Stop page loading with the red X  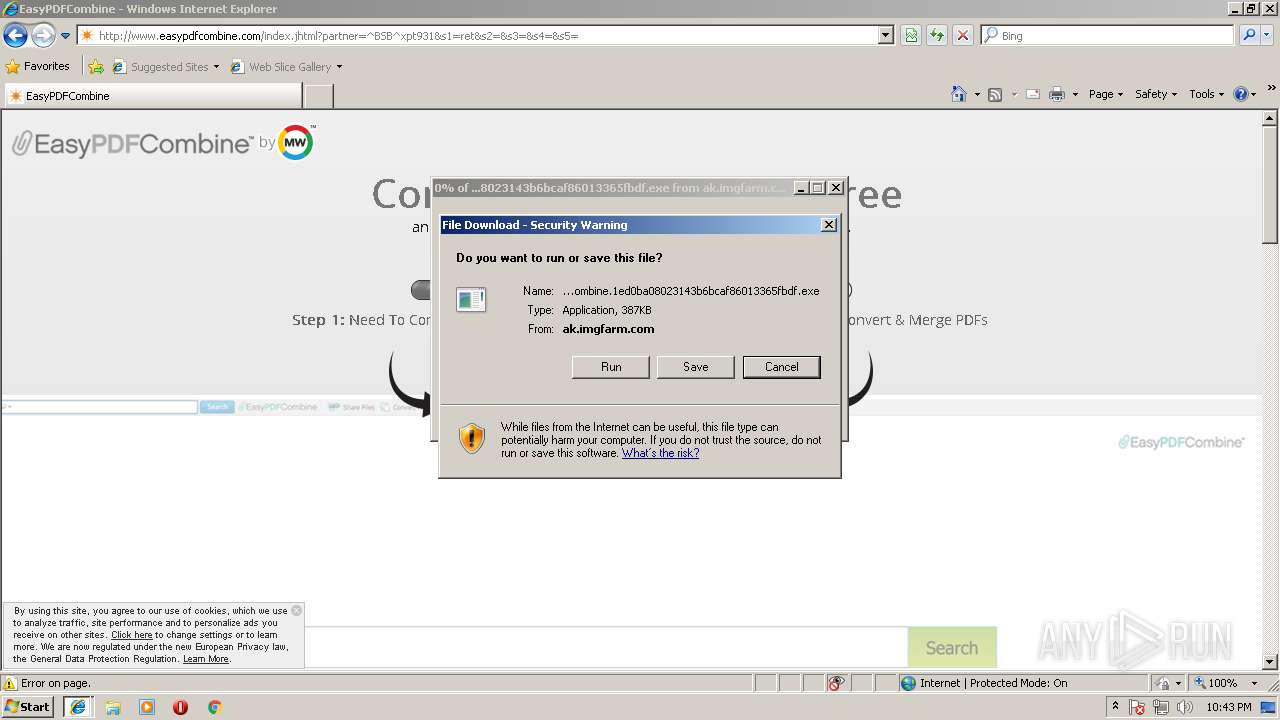click(963, 35)
